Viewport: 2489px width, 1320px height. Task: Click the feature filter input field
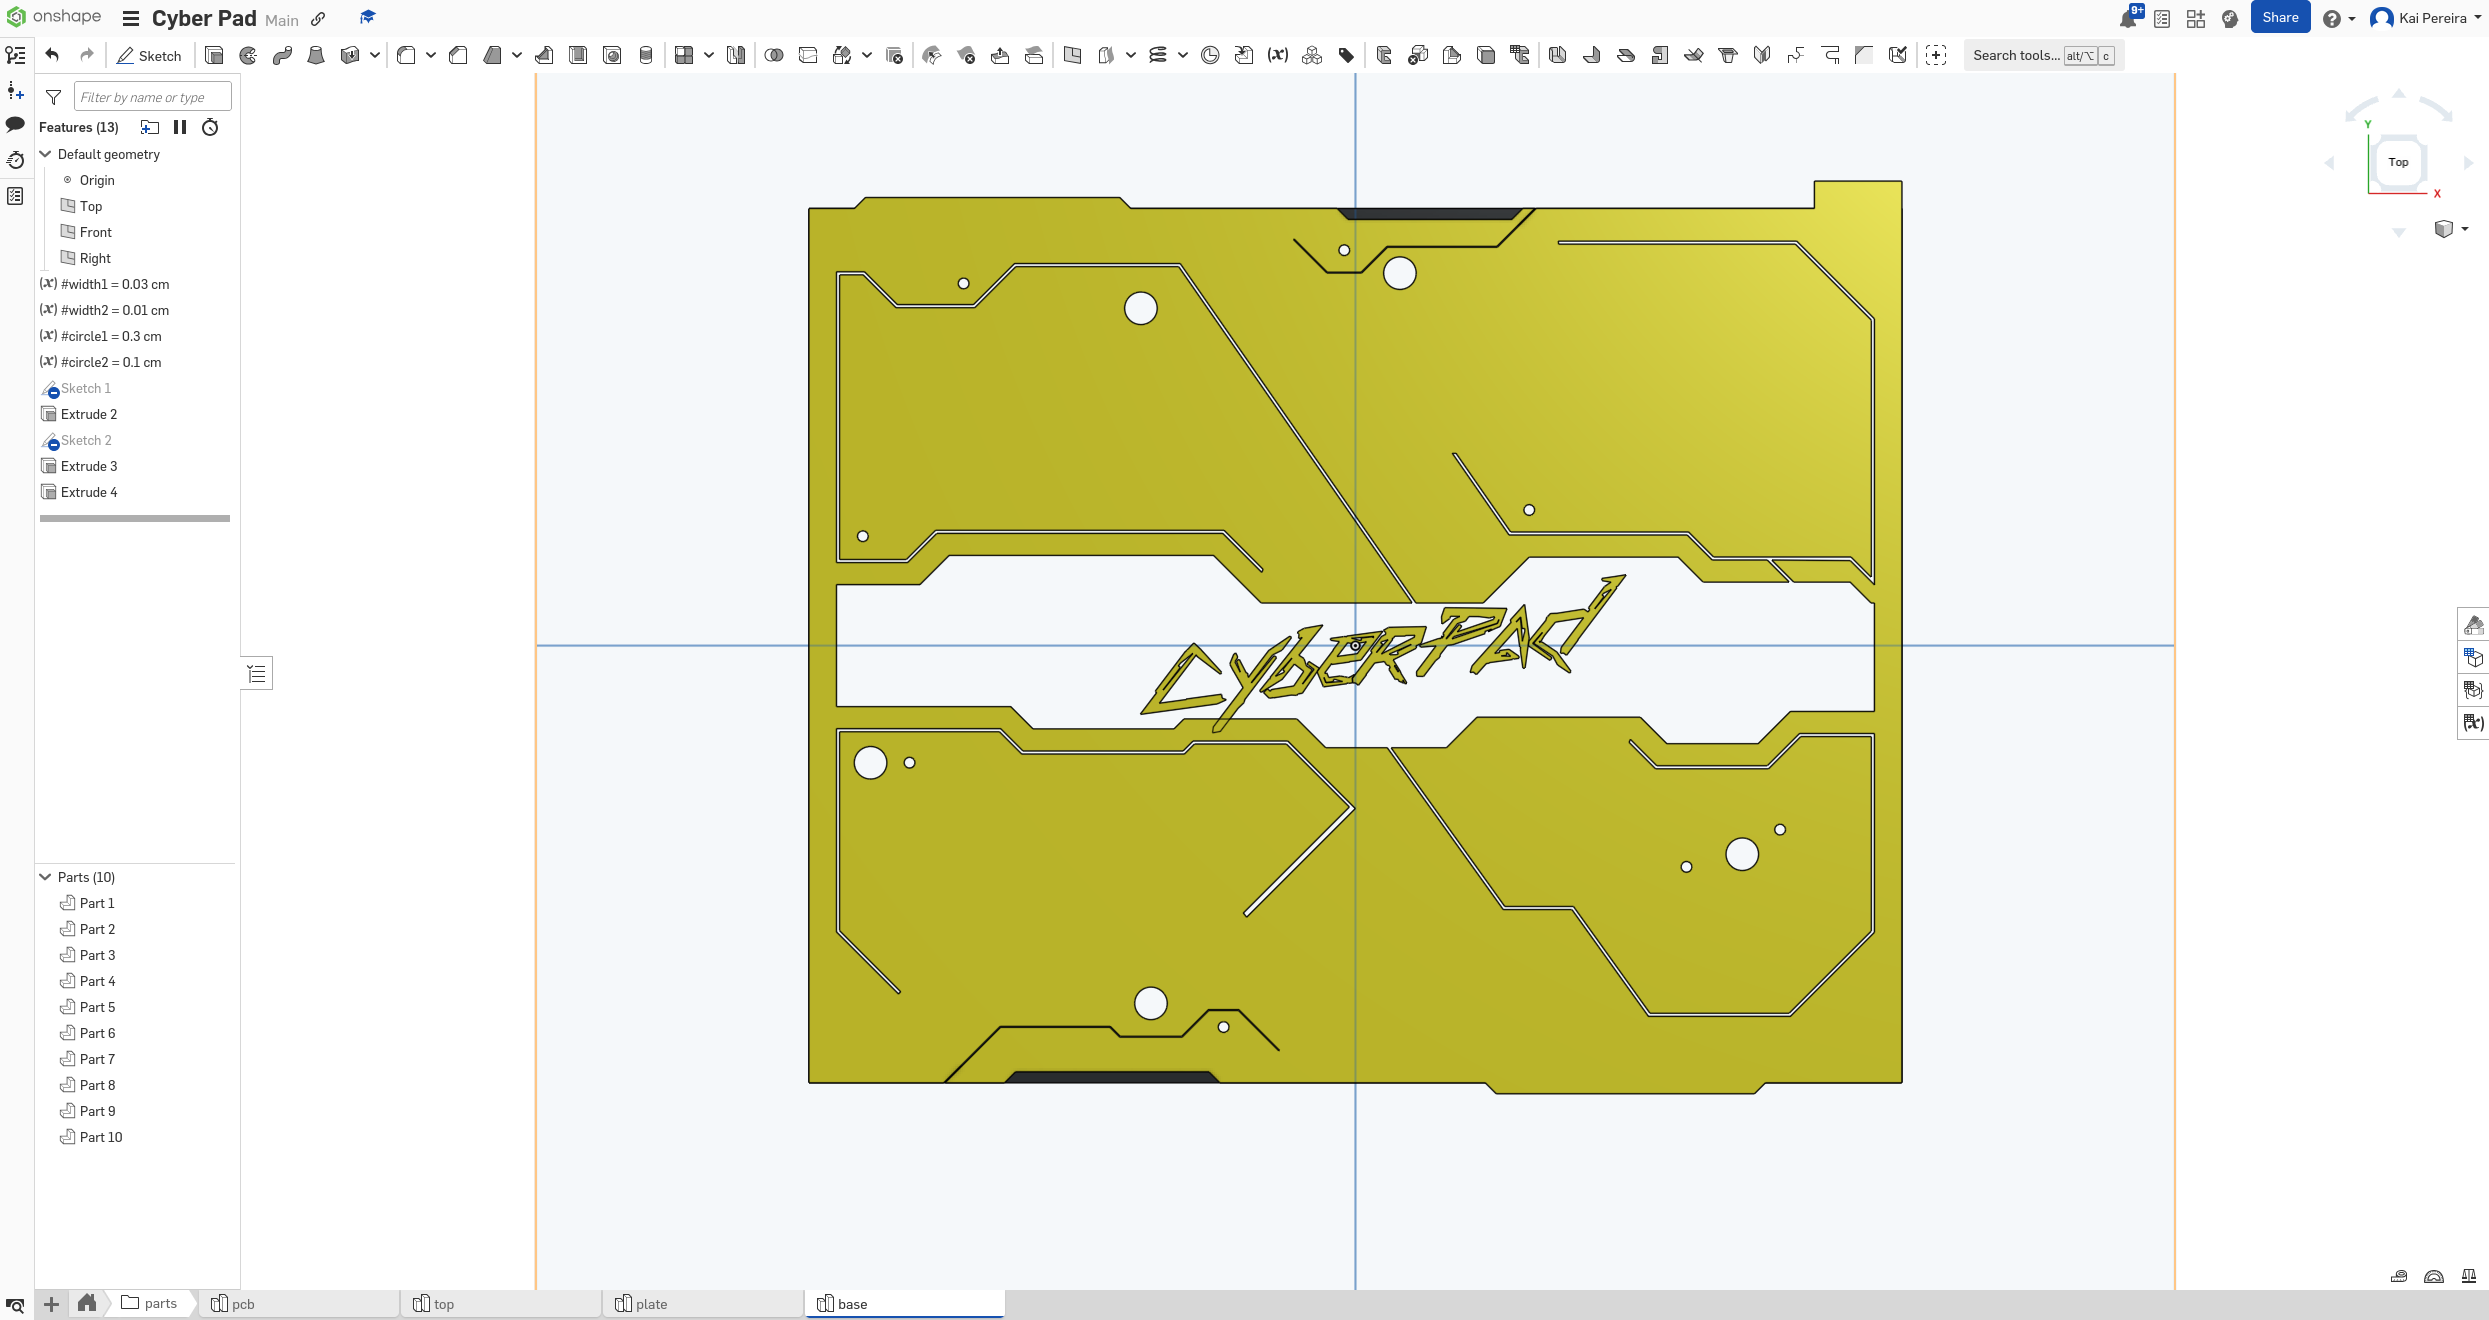152,96
